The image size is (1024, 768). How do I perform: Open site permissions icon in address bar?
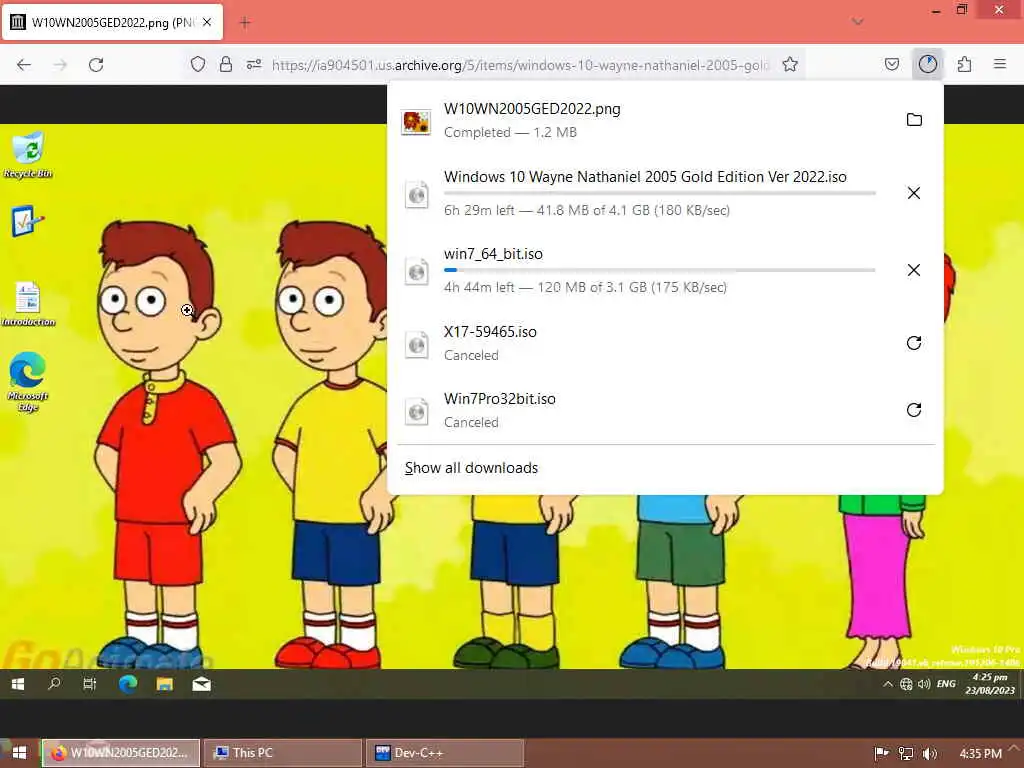(254, 64)
